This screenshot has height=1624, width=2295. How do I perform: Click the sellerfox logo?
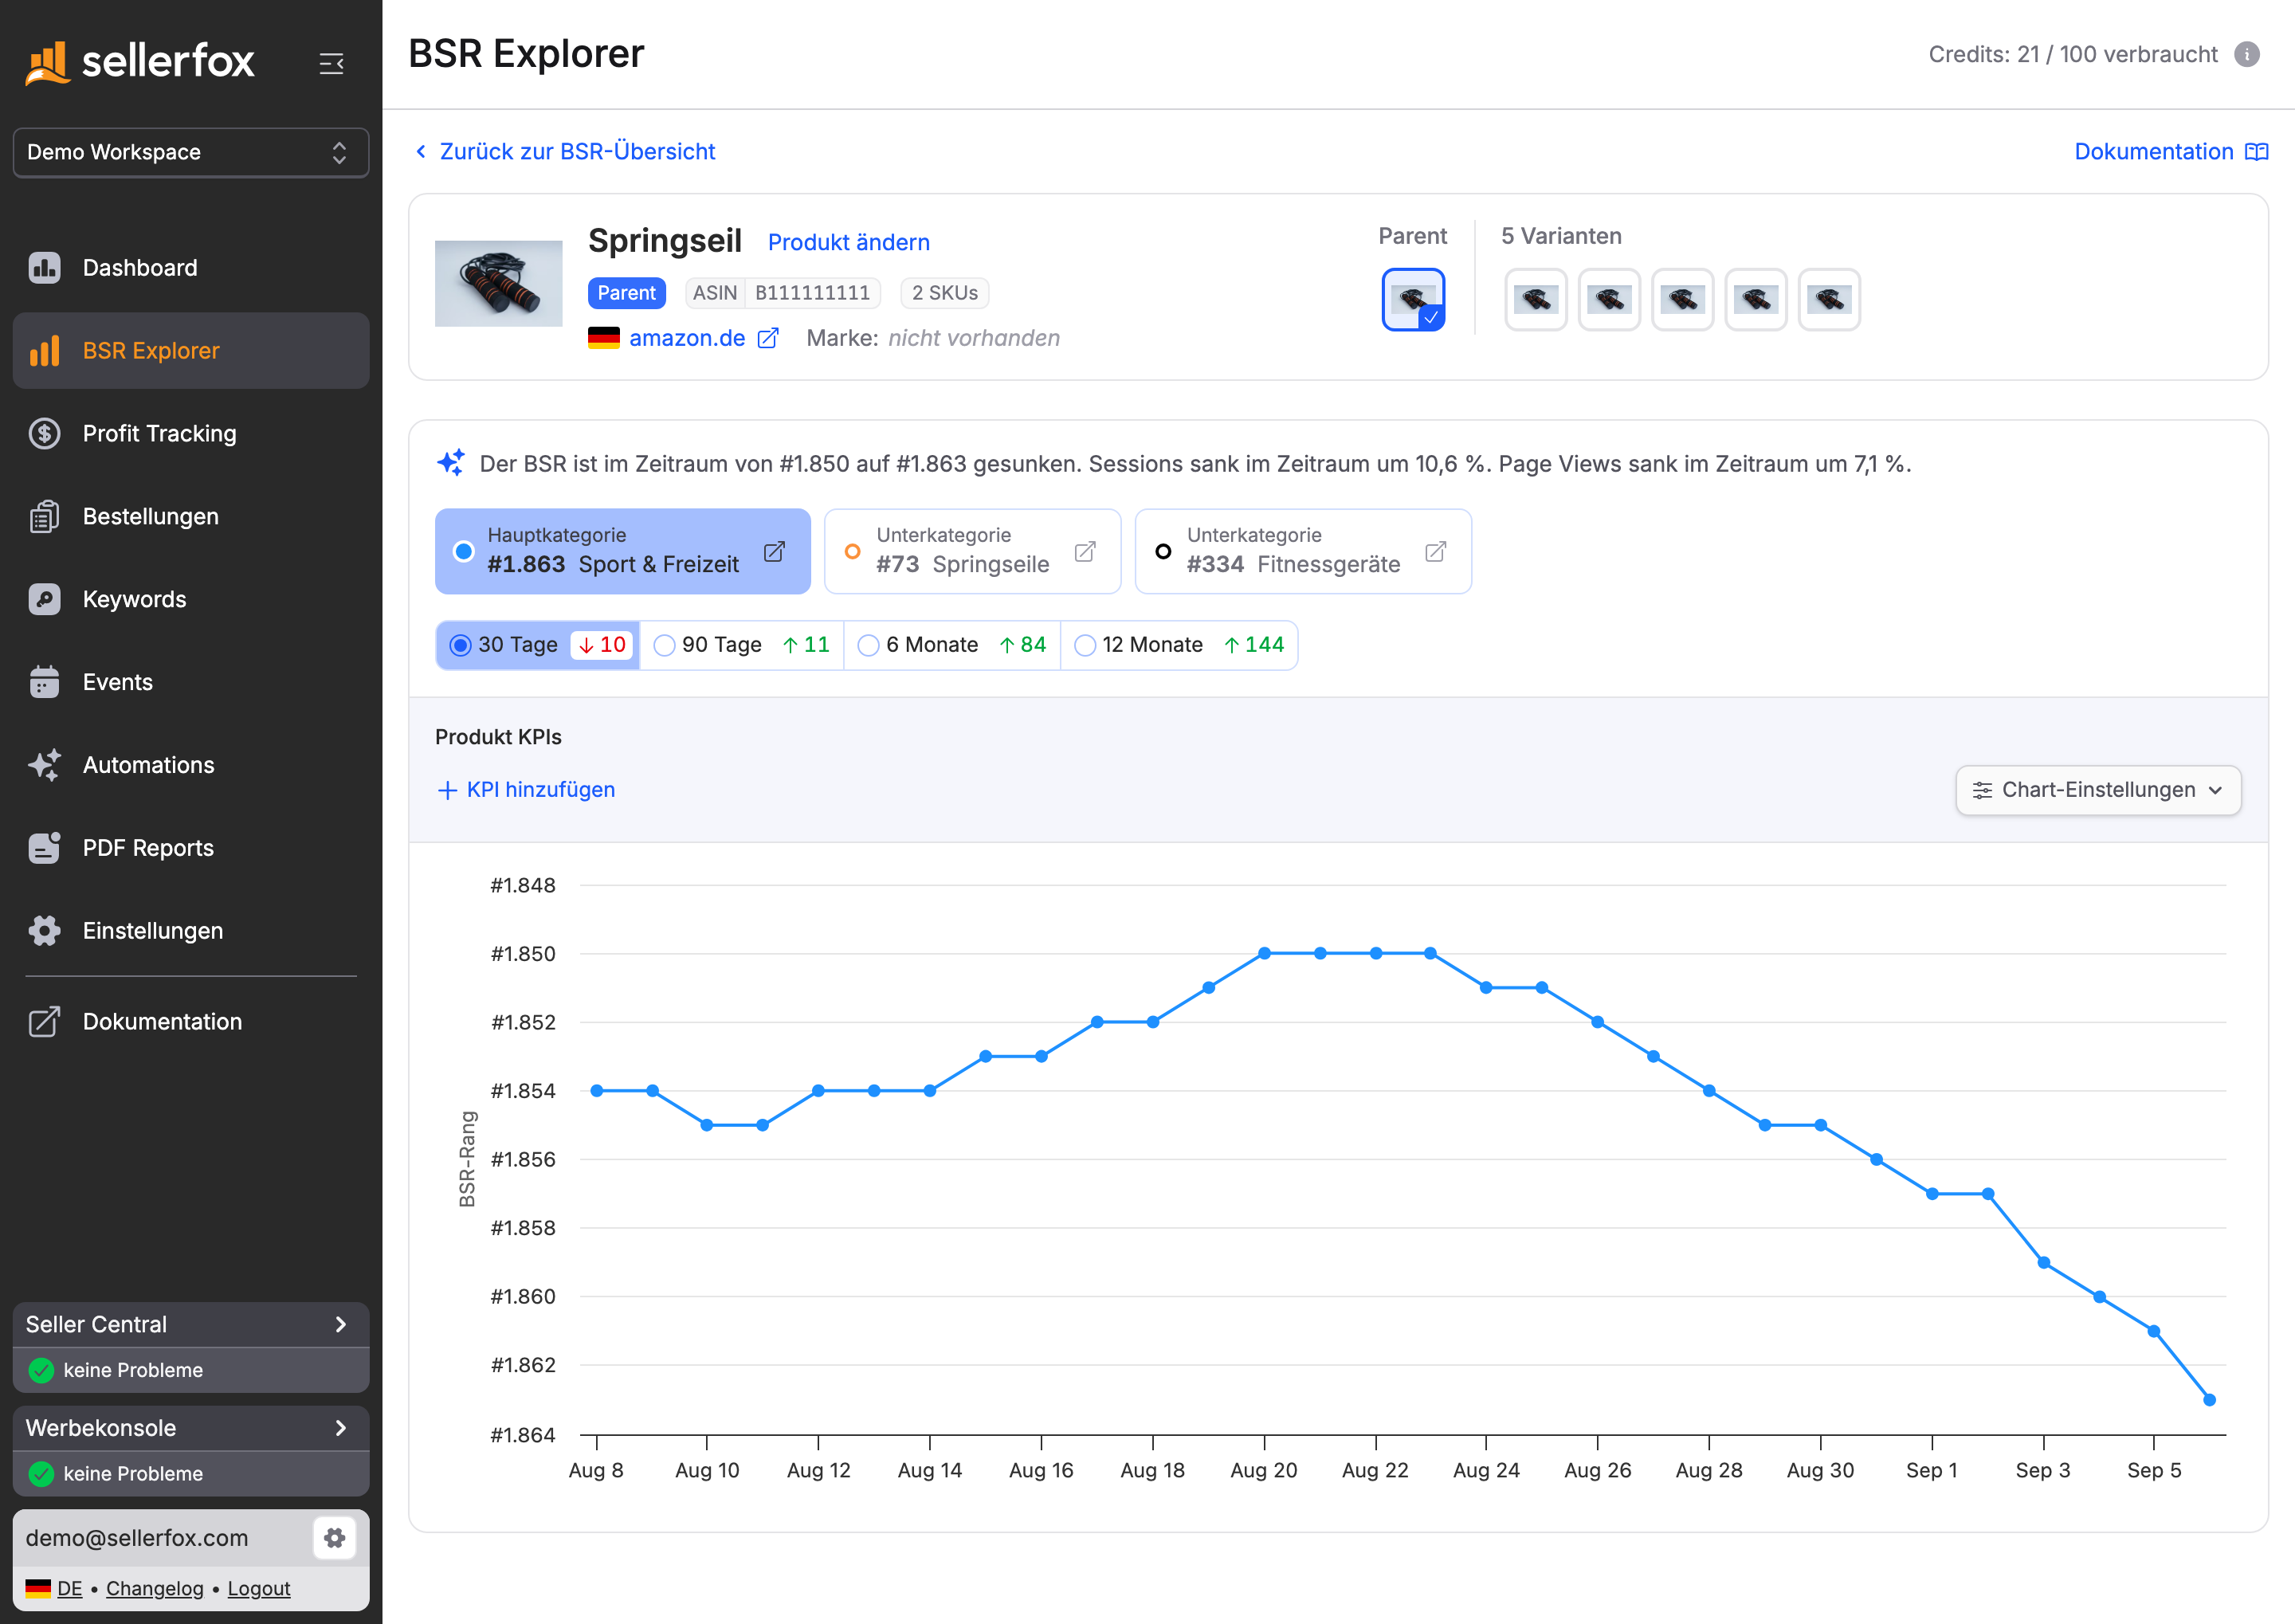140,62
